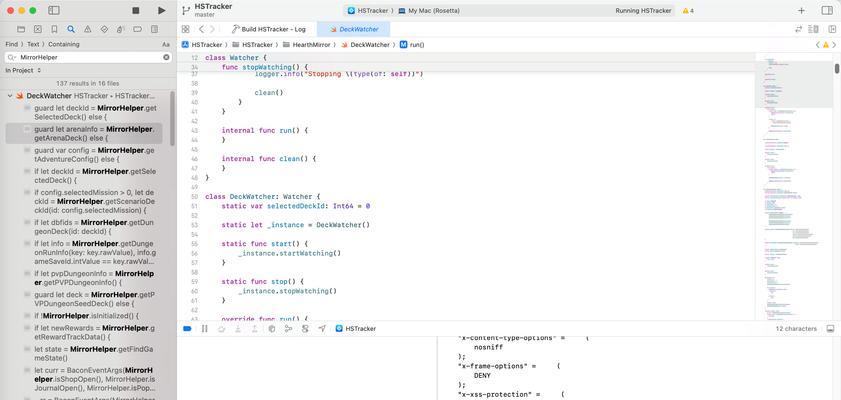Run the project with the play button
This screenshot has height=400, width=841.
(162, 10)
